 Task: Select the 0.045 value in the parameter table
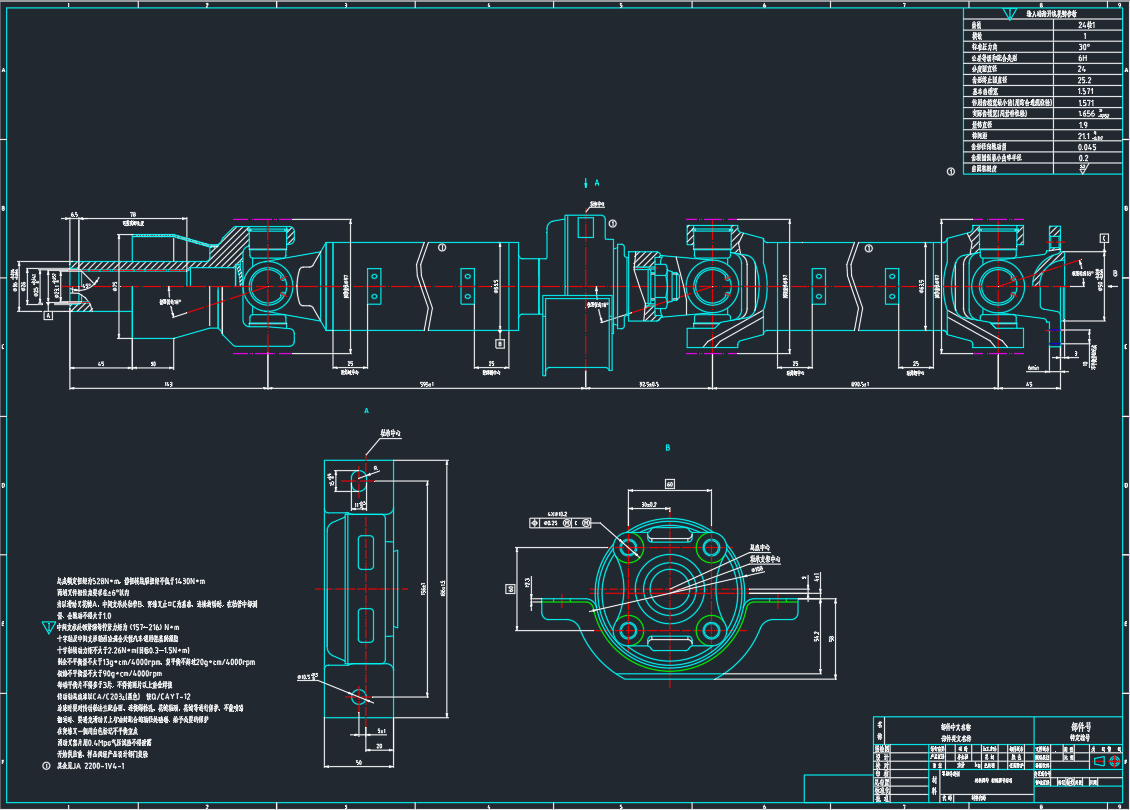1087,147
